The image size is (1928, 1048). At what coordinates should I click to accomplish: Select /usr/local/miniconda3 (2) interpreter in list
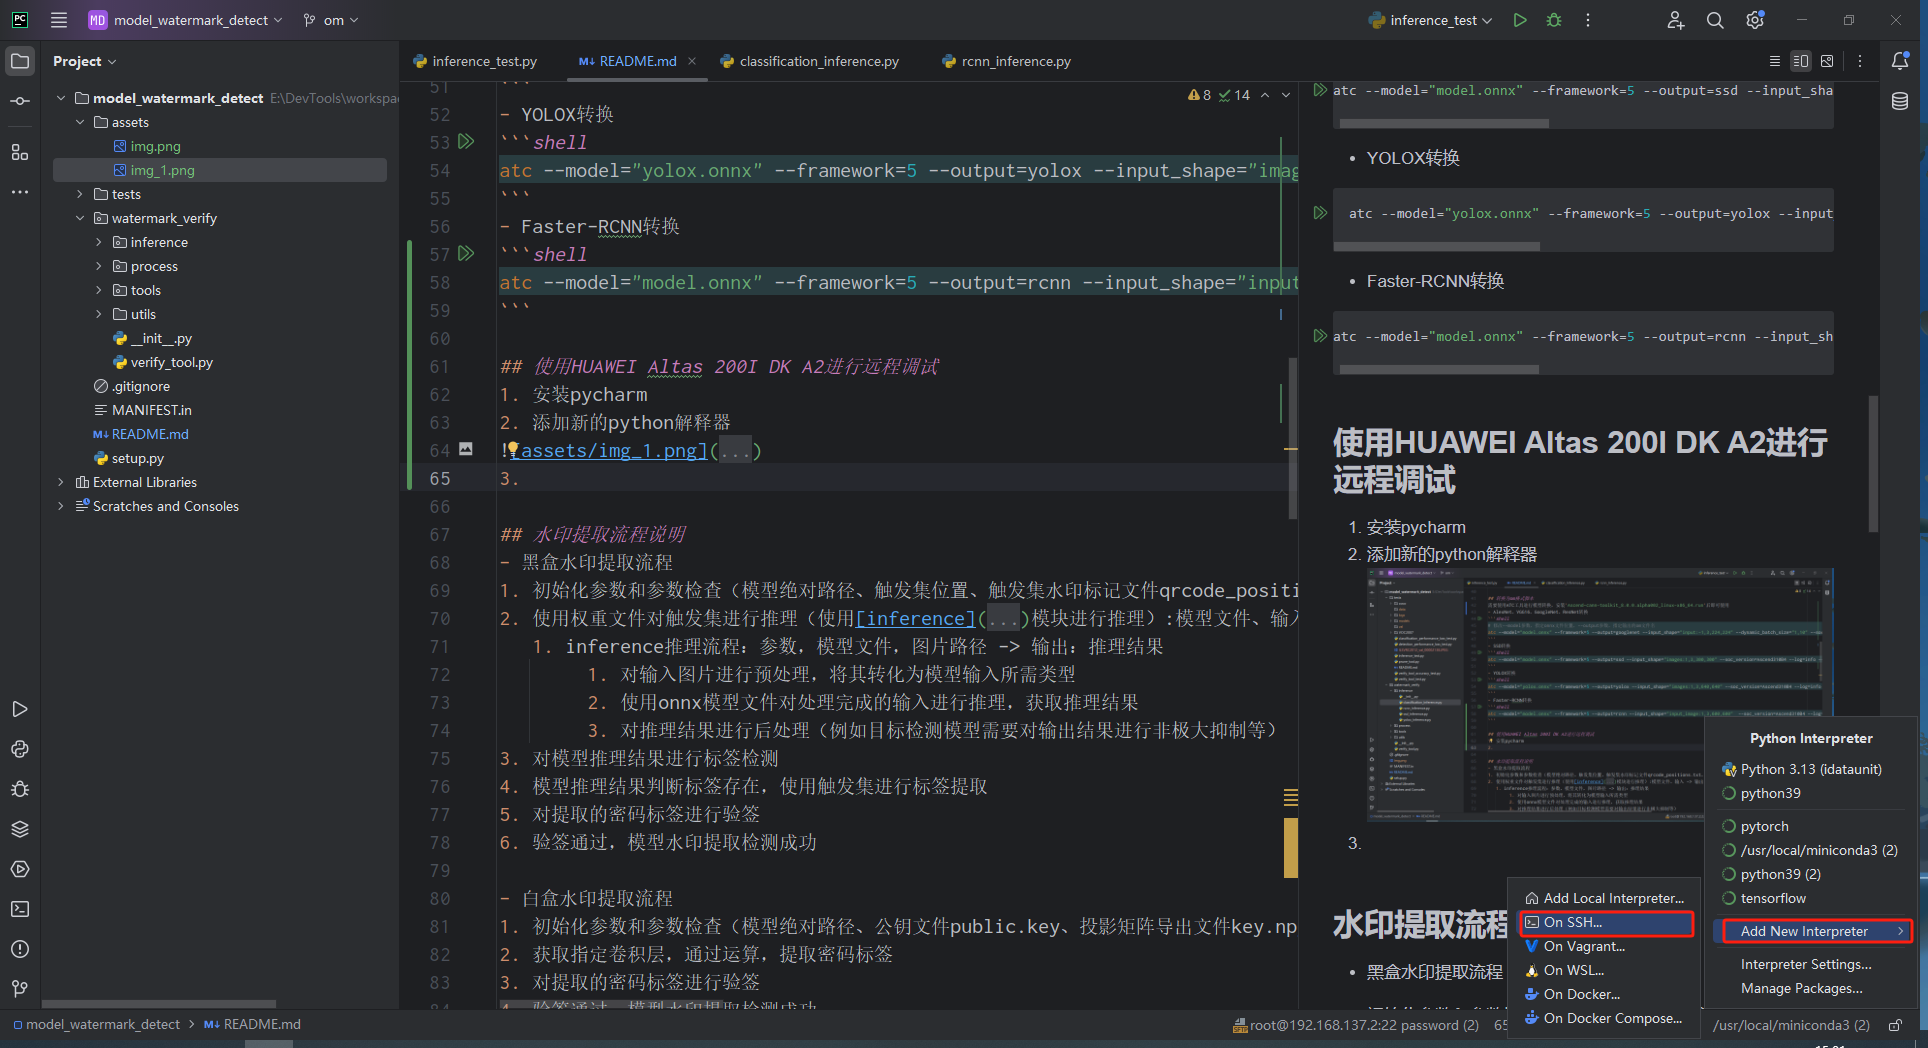pyautogui.click(x=1811, y=850)
